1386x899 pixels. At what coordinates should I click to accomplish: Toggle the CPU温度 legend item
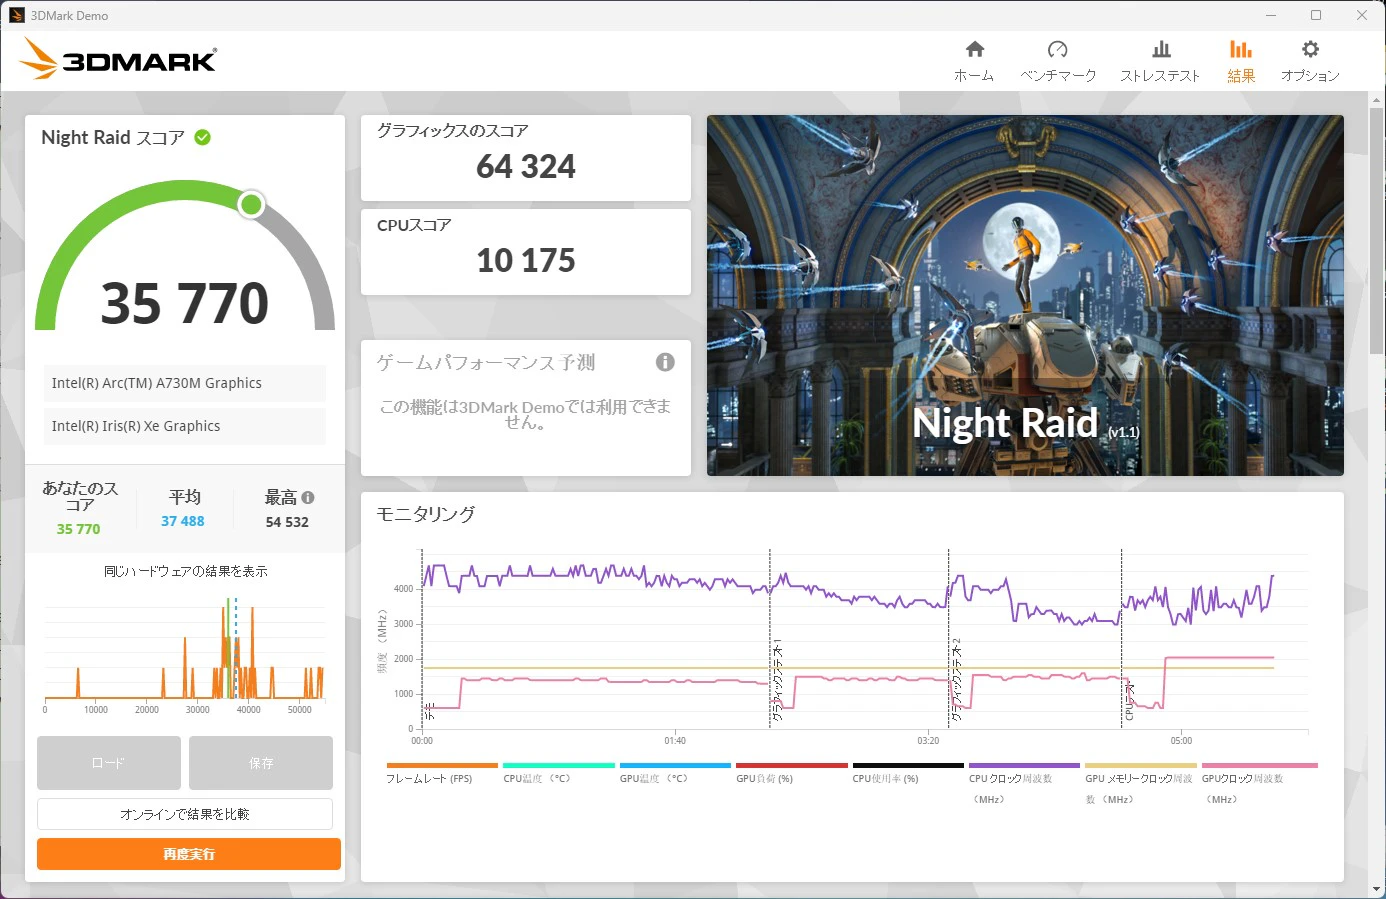[x=558, y=773]
